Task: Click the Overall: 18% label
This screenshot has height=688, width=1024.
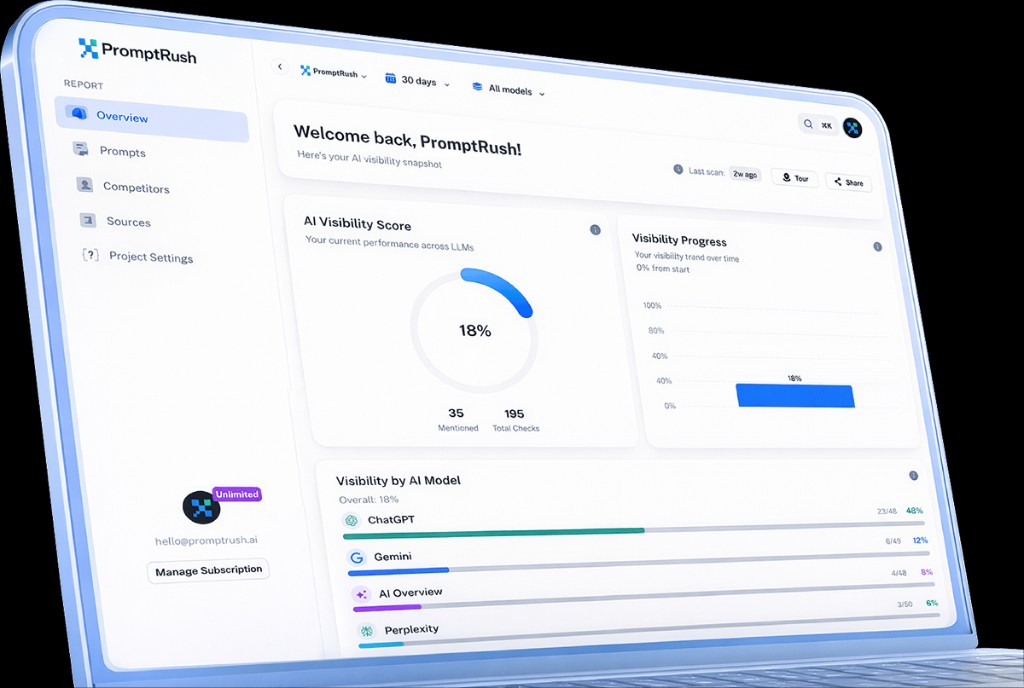Action: 368,499
